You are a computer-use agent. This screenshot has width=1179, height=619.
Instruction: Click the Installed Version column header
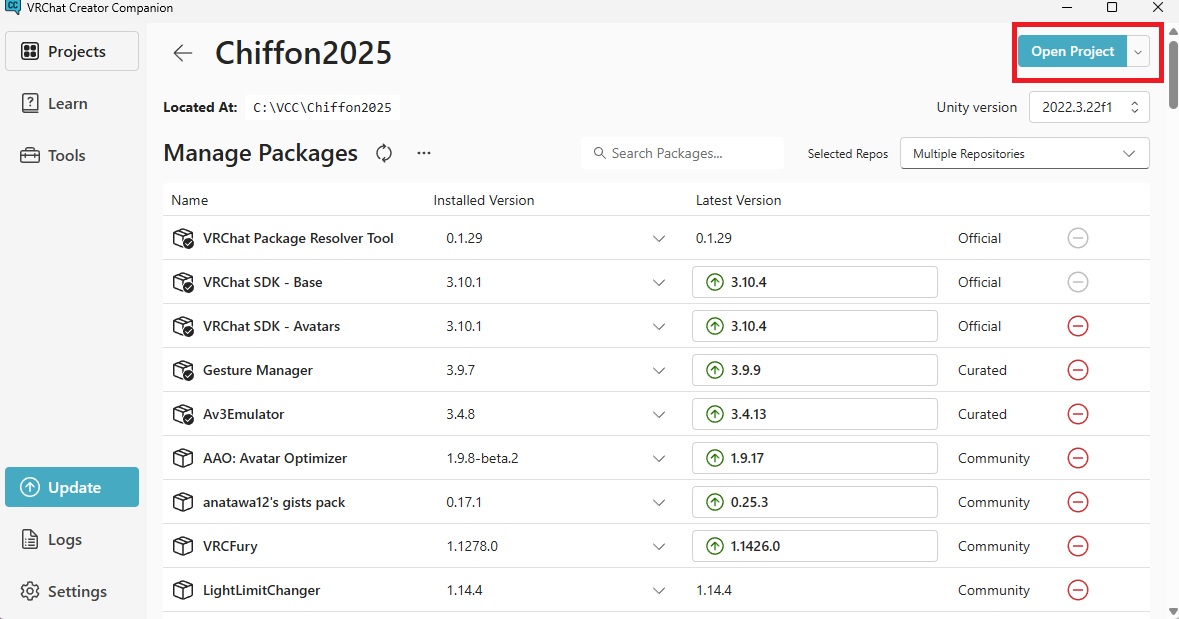tap(483, 200)
